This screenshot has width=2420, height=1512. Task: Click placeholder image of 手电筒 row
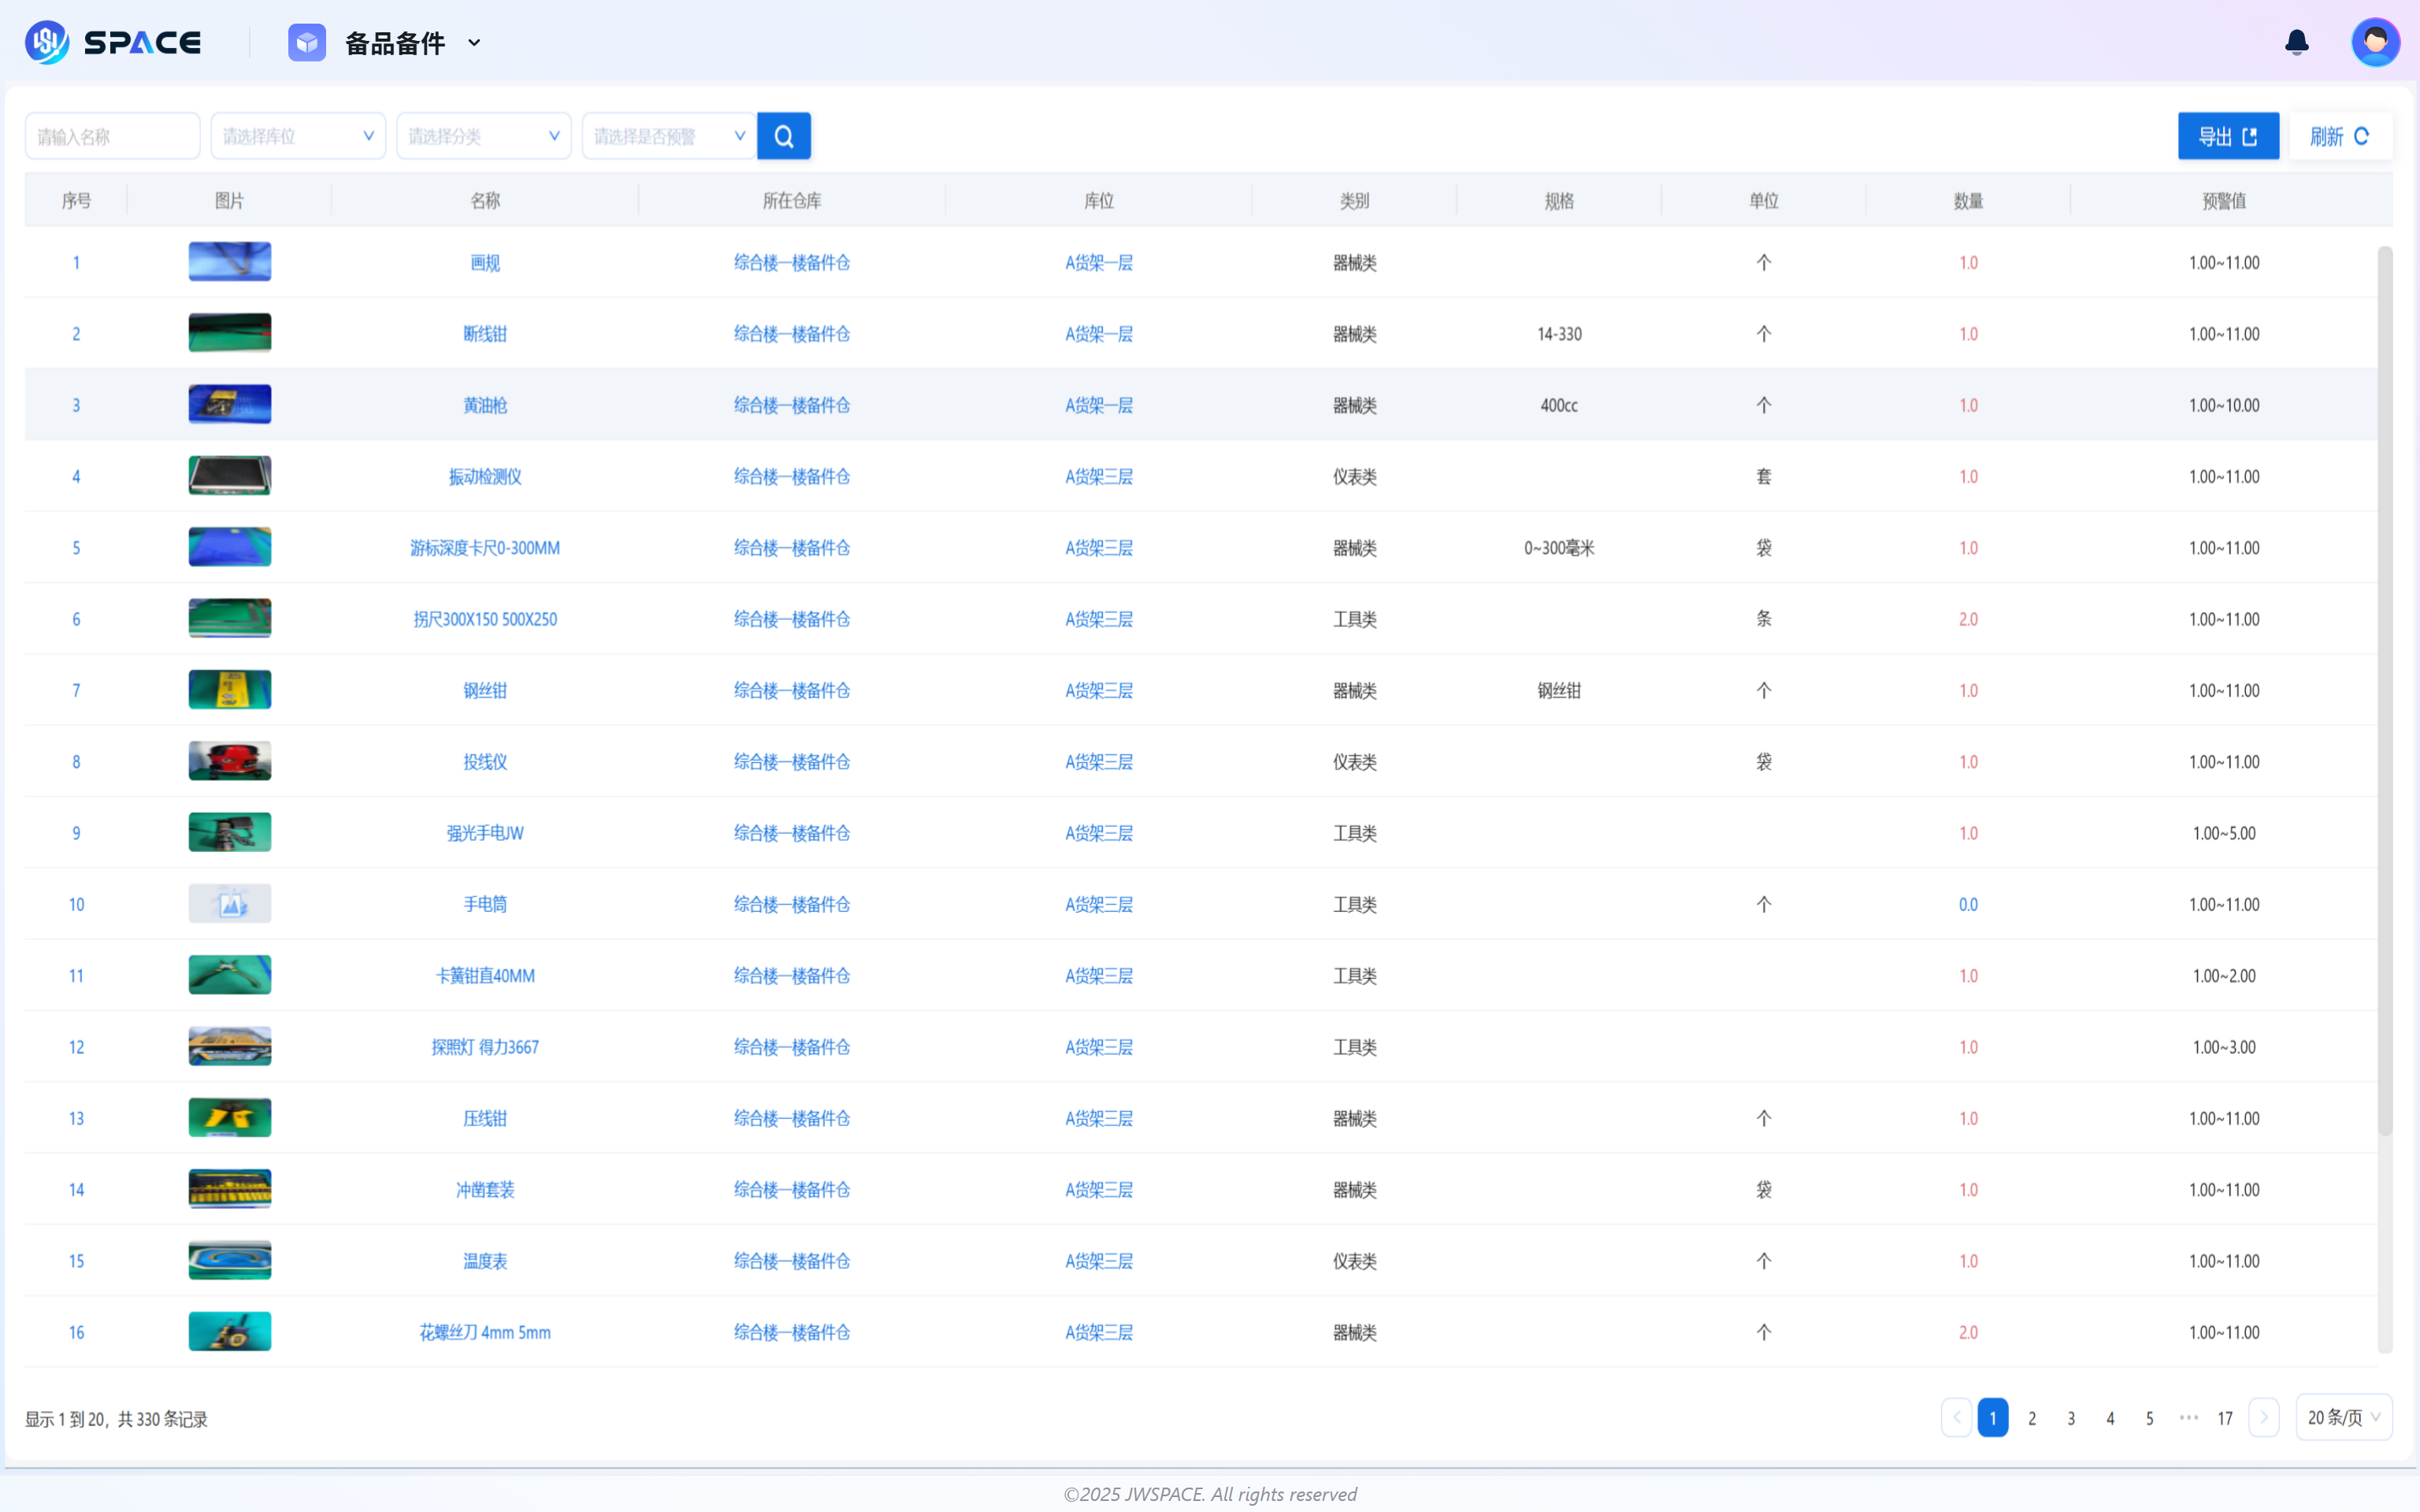230,904
